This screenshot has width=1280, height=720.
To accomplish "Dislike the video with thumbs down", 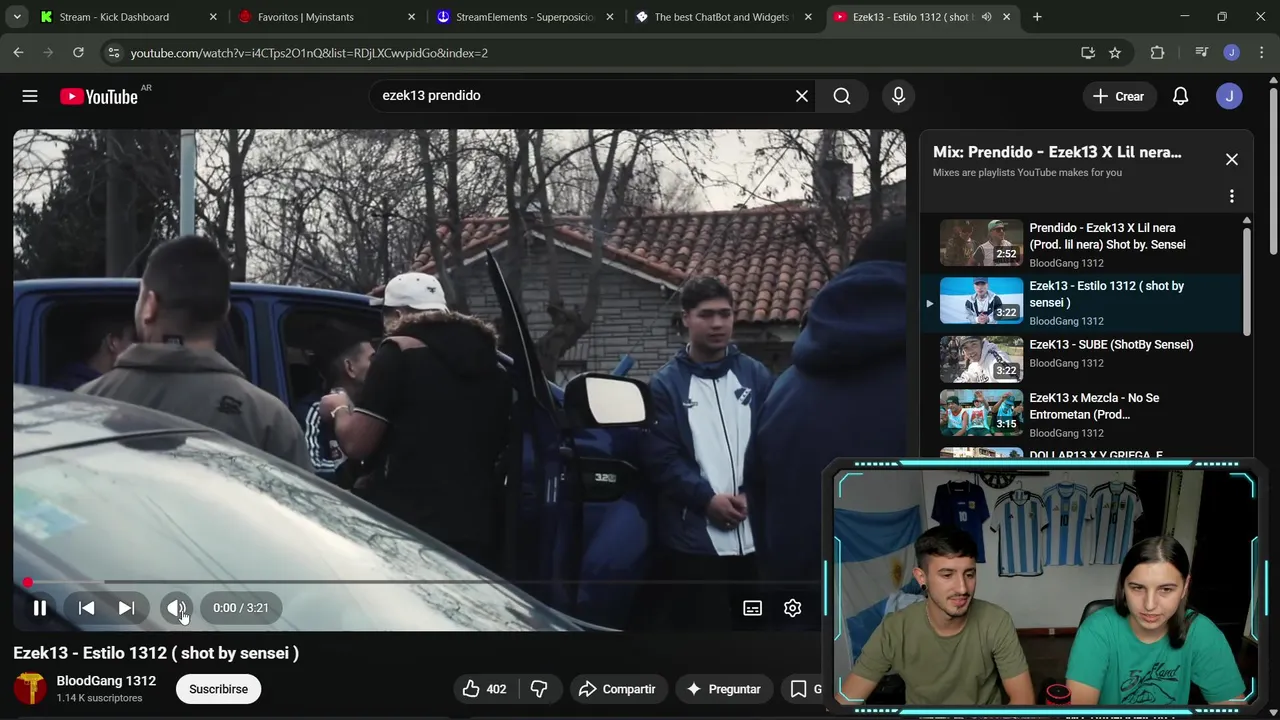I will [539, 689].
